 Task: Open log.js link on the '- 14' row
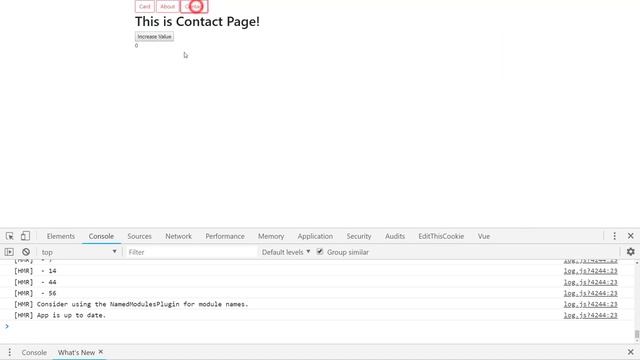point(590,271)
